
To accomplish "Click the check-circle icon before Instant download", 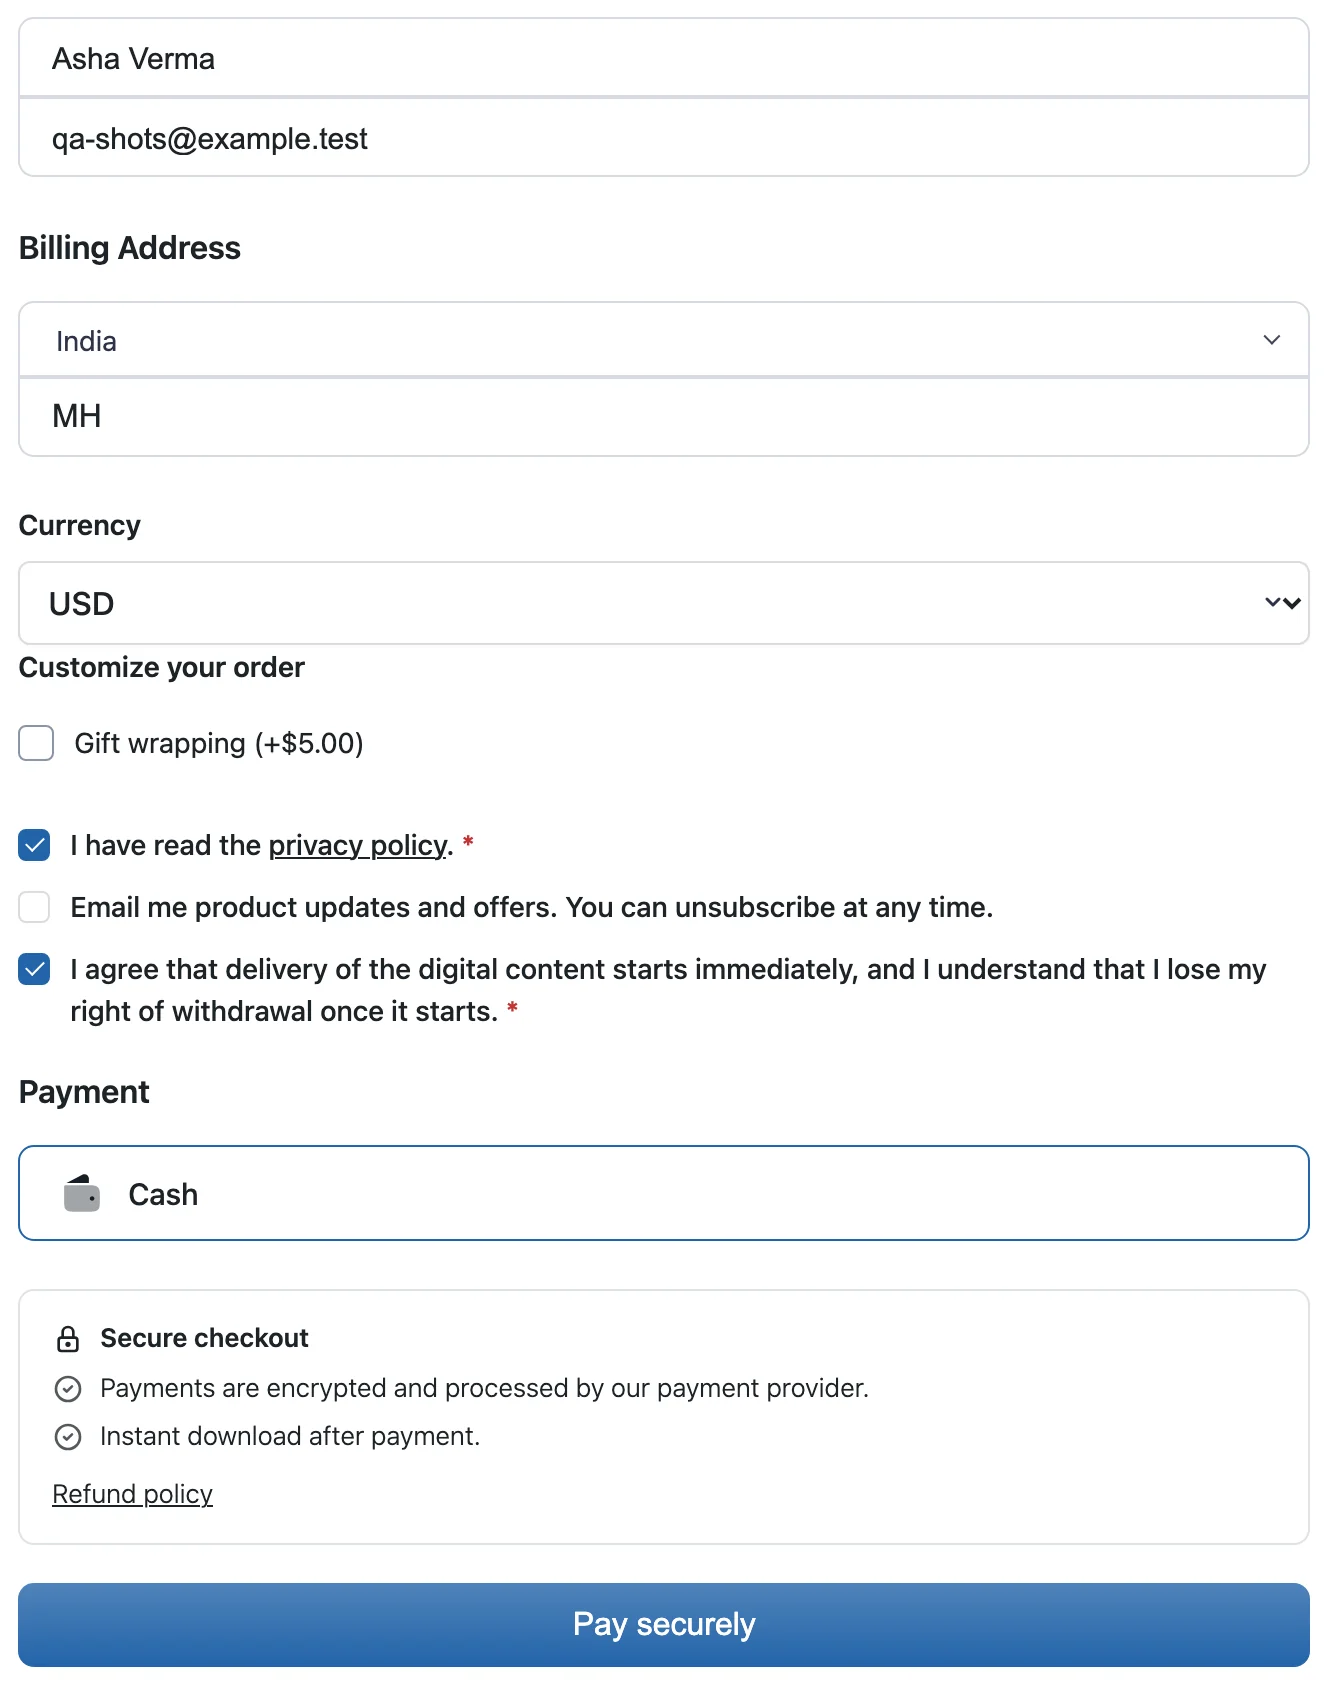I will pos(68,1437).
